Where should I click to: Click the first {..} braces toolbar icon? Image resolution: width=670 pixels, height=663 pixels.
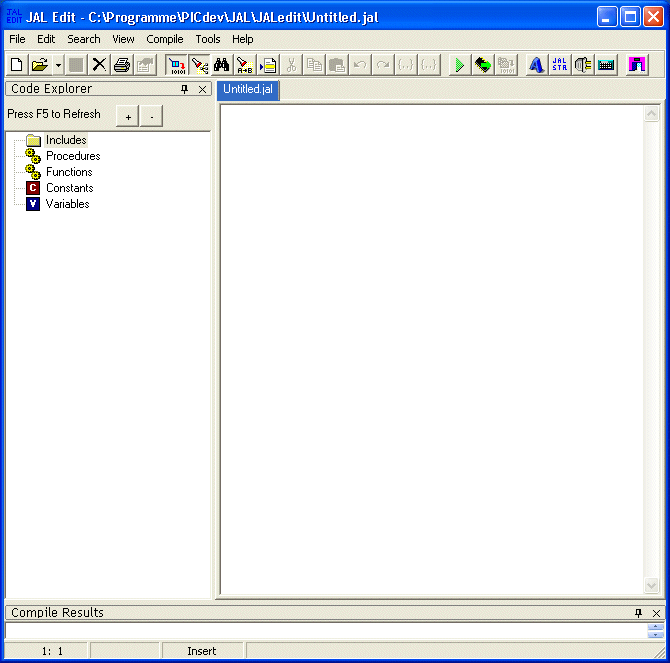pos(406,65)
